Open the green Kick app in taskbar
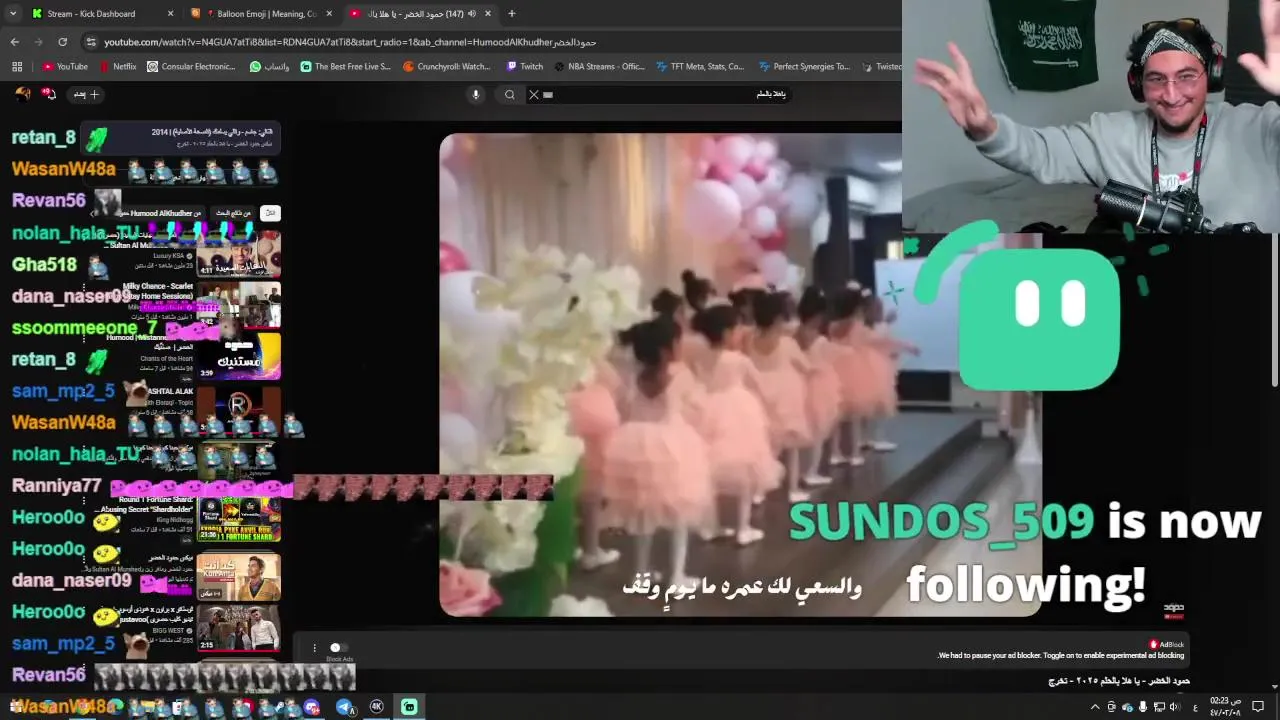This screenshot has height=720, width=1280. 409,707
